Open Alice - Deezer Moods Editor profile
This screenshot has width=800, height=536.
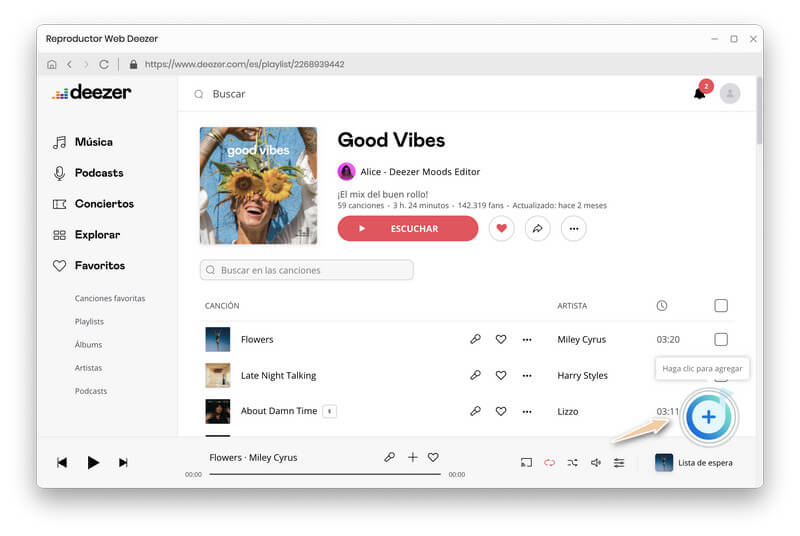tap(420, 172)
